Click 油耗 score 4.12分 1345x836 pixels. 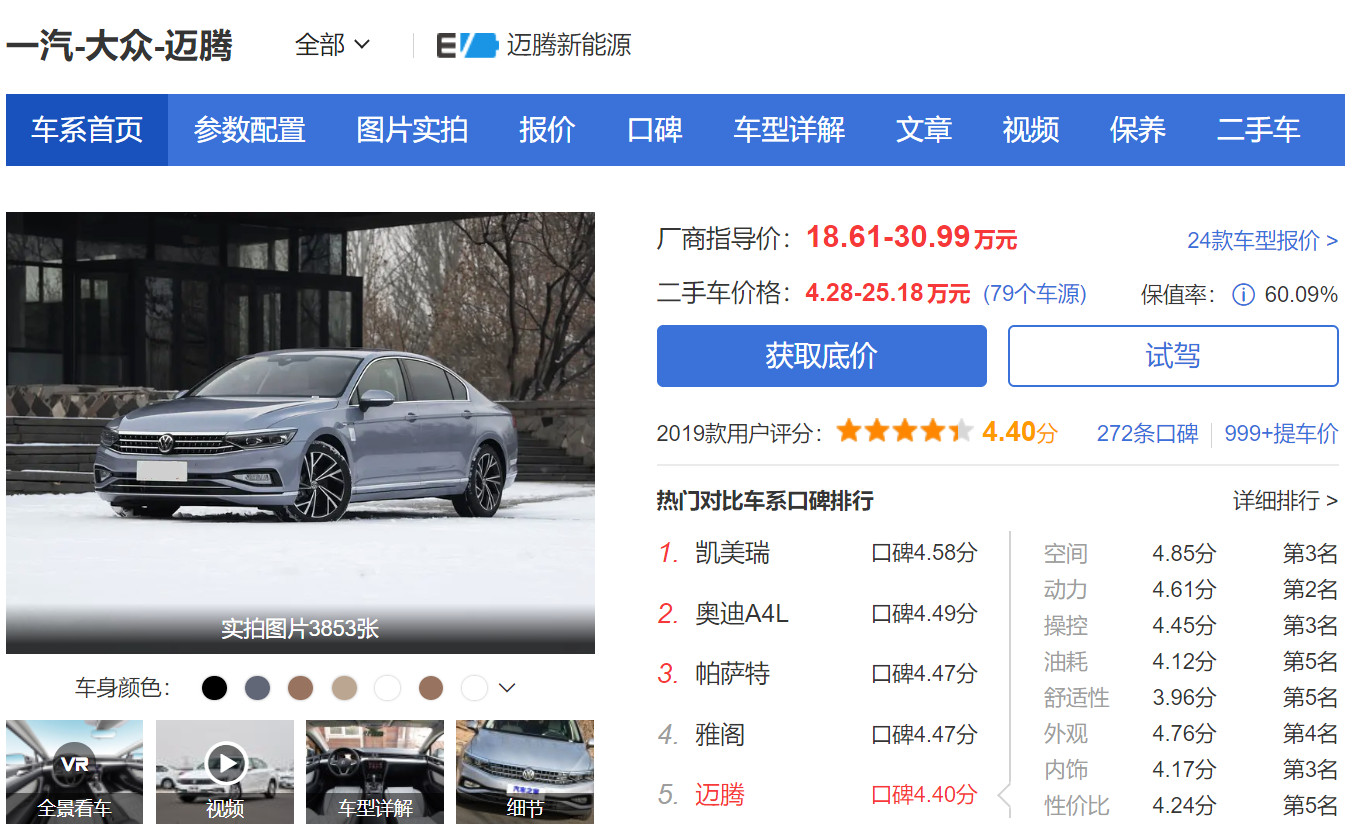click(x=1184, y=662)
